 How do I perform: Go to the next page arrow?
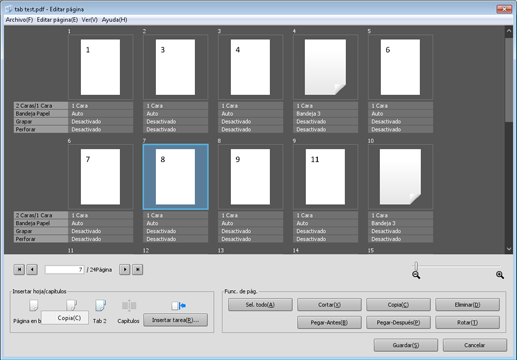(125, 269)
